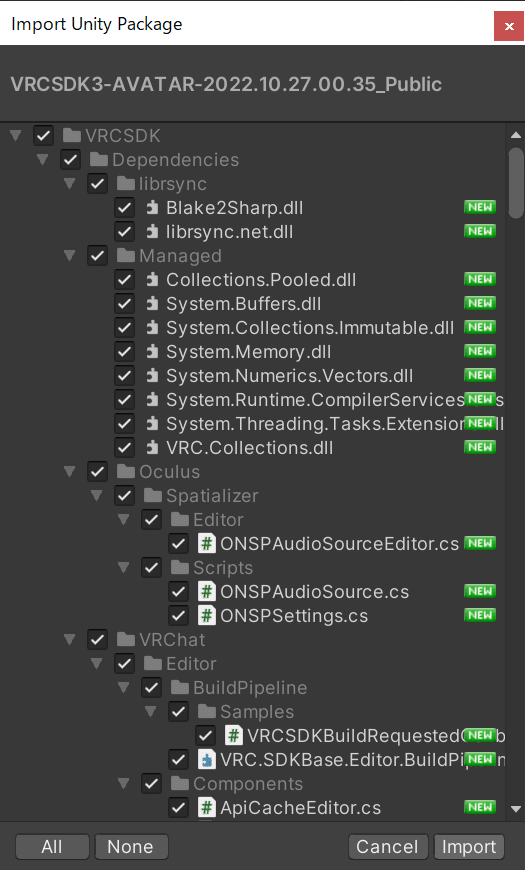This screenshot has height=870, width=525.
Task: Cancel the package import
Action: point(388,847)
